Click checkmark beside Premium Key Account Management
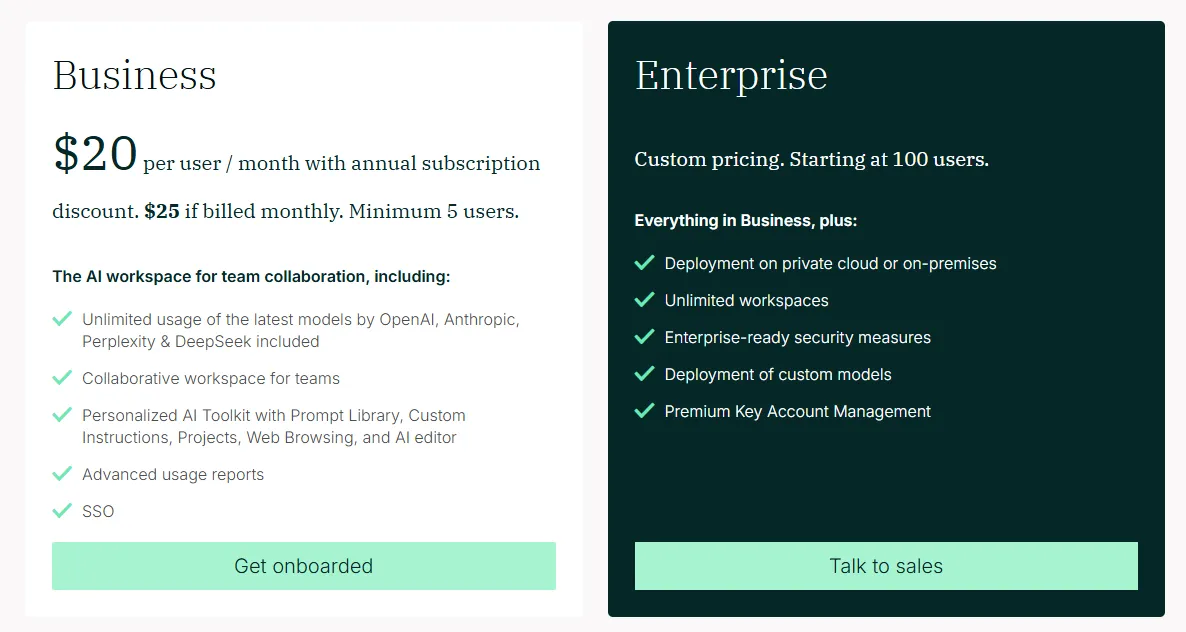Image resolution: width=1186 pixels, height=632 pixels. [x=644, y=410]
